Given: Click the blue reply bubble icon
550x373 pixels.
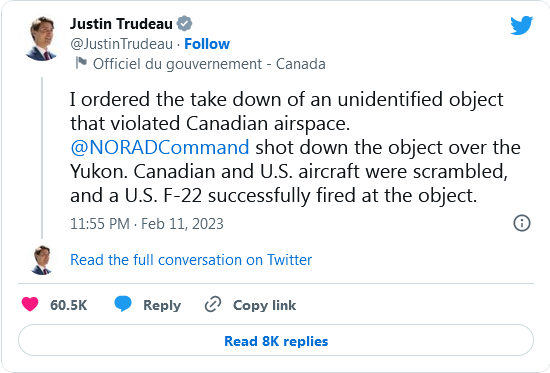Looking at the screenshot, I should [x=123, y=304].
